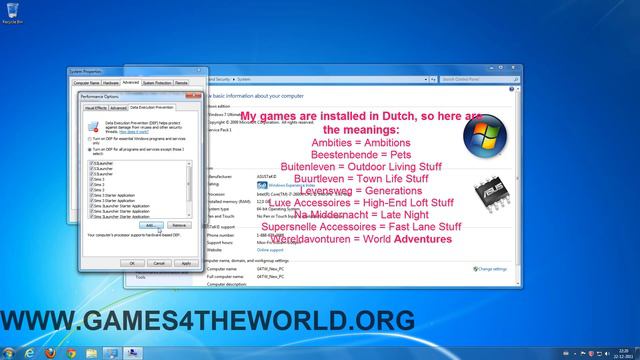Switch to Advanced tab in Performance Options
Image resolution: width=640 pixels, height=360 pixels.
click(118, 108)
